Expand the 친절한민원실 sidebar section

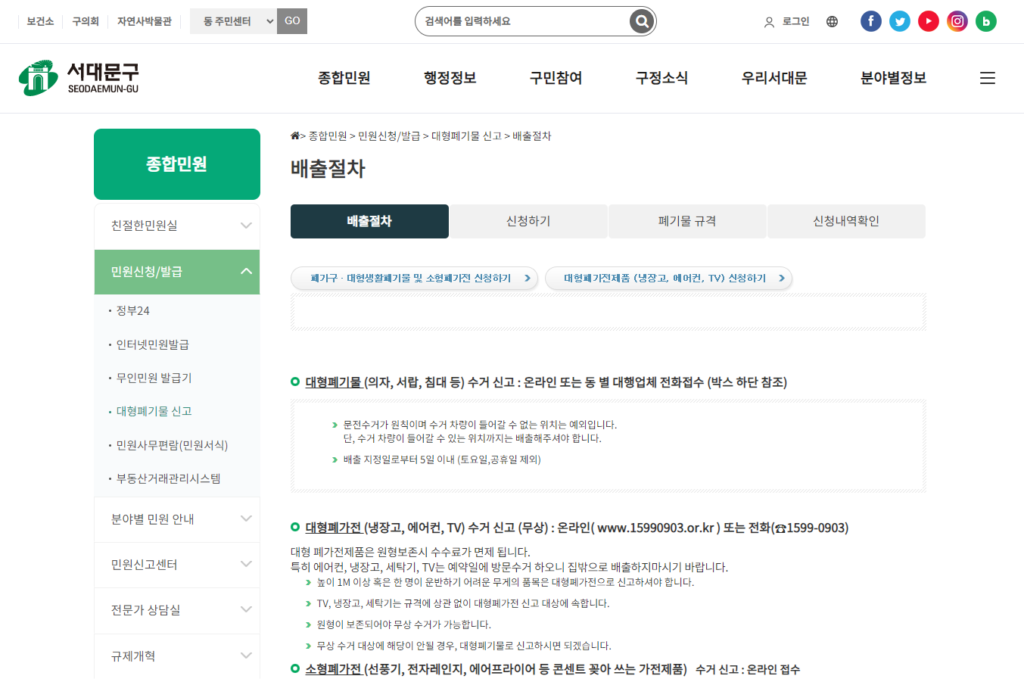177,226
